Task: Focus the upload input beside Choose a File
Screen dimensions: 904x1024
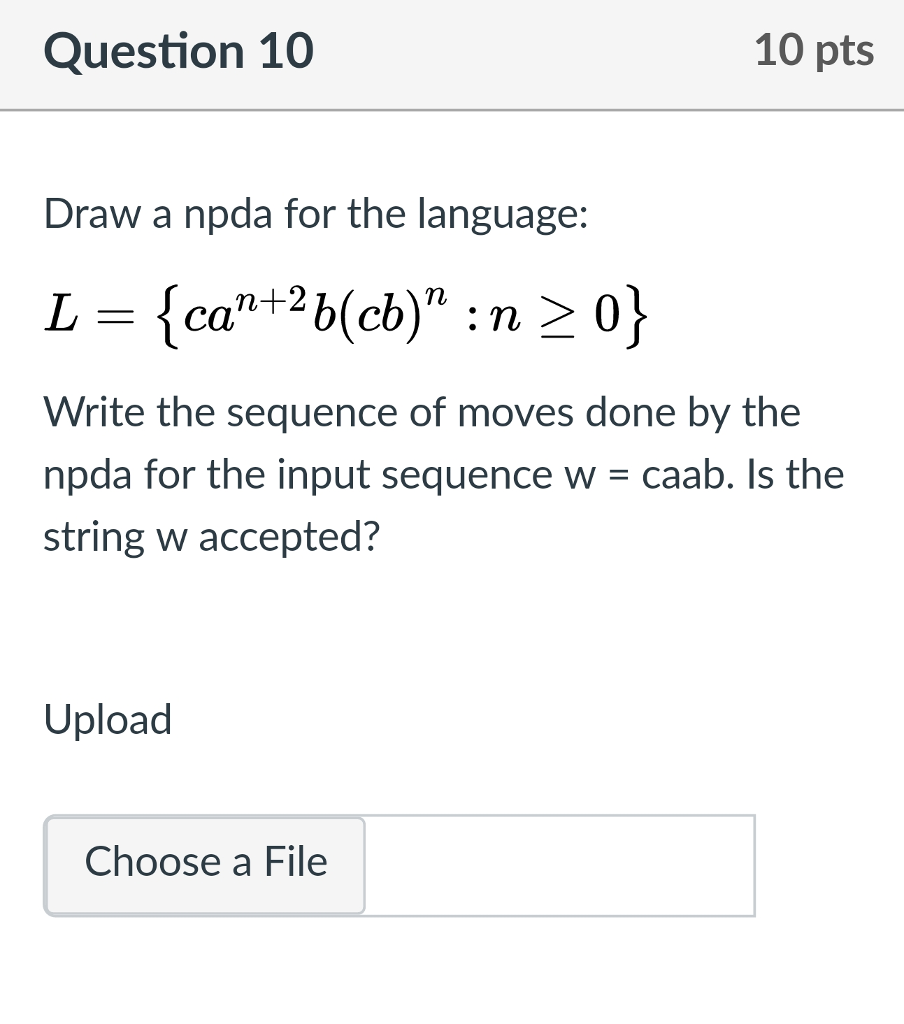Action: point(558,865)
